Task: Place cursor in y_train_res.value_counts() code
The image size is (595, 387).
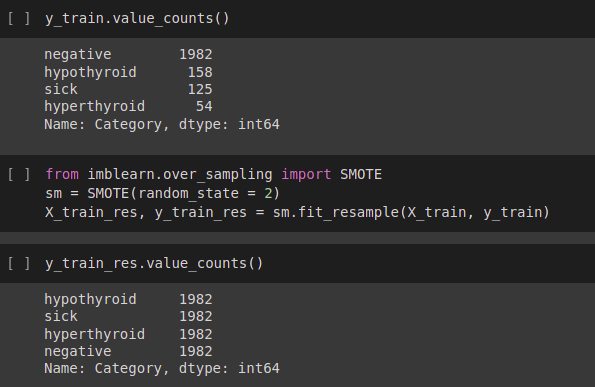Action: pos(154,263)
